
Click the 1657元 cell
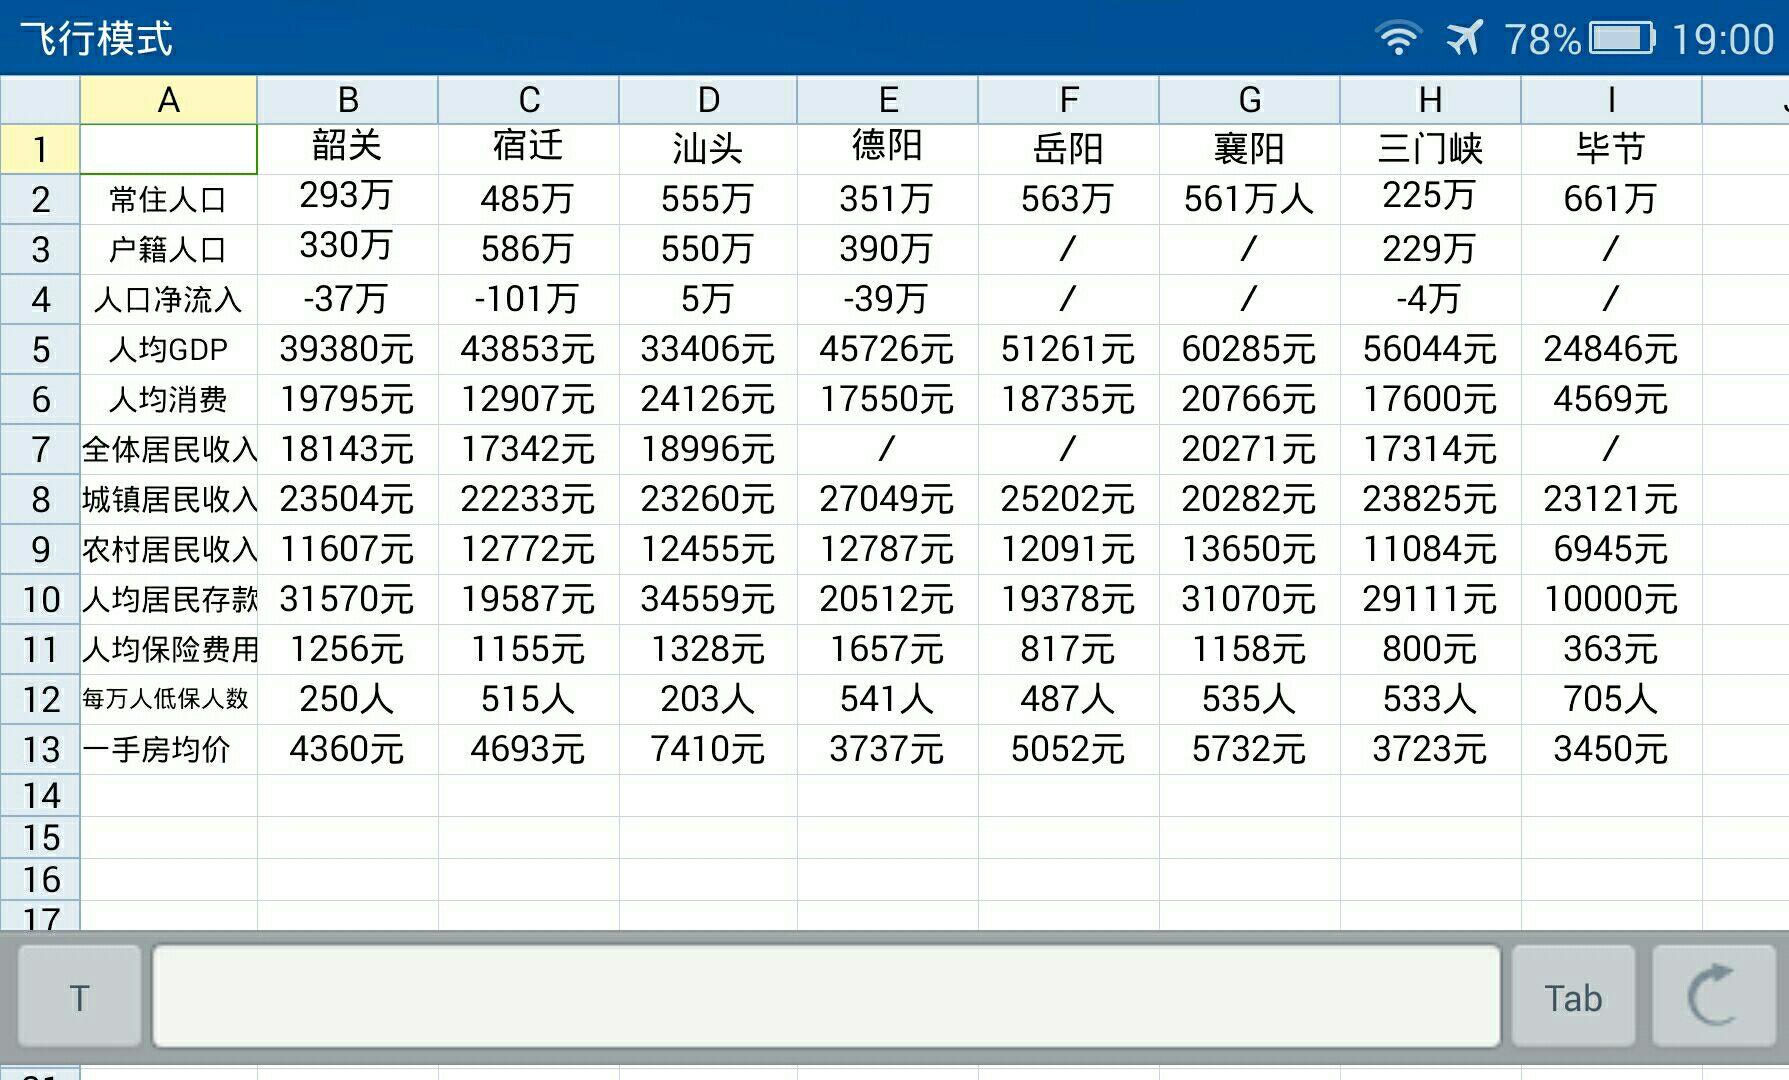(888, 649)
